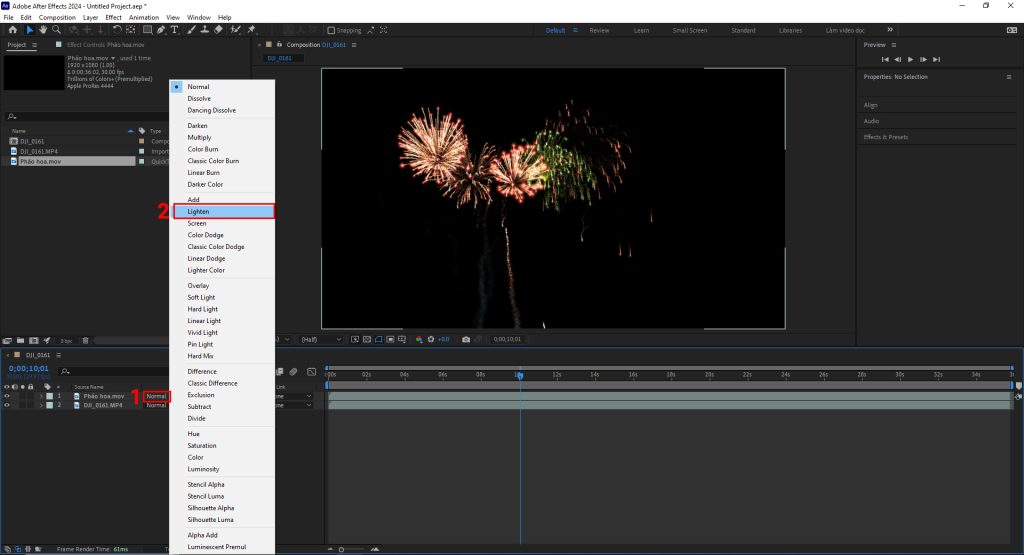
Task: Click the Home icon in toolbar
Action: [x=12, y=30]
